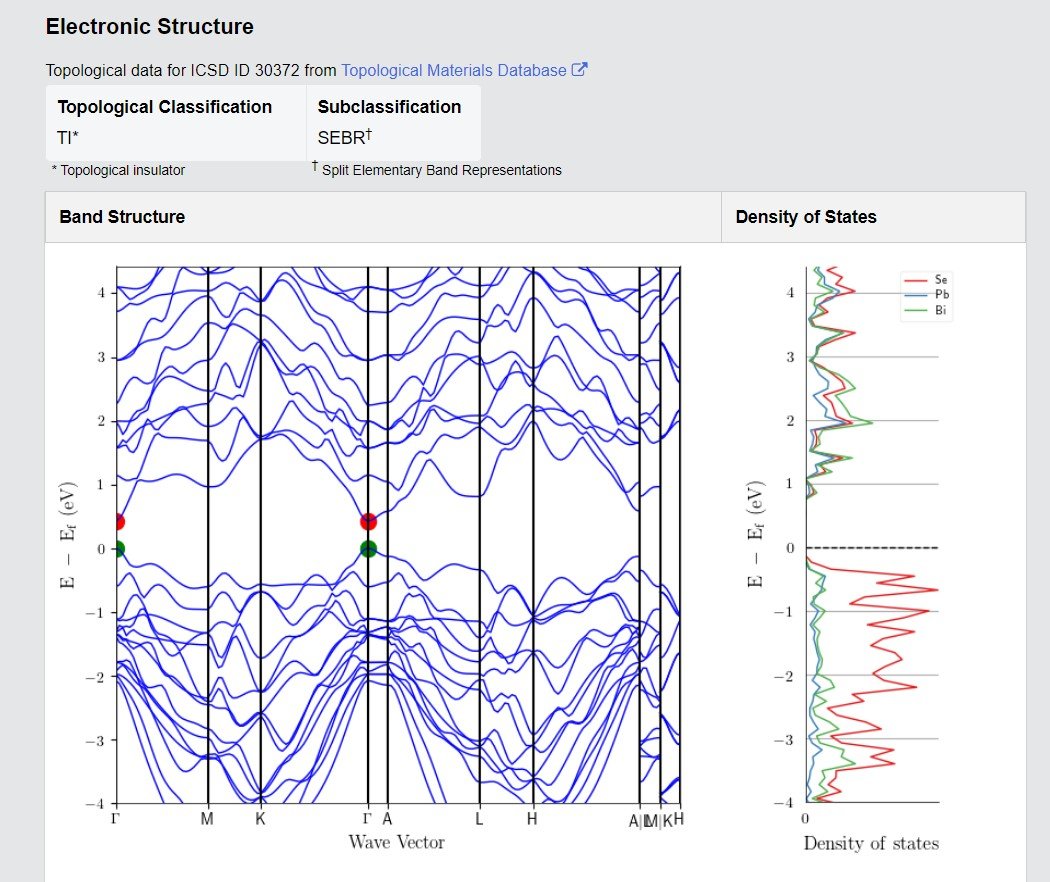Click the external link icon after Database
1050x882 pixels.
point(579,70)
